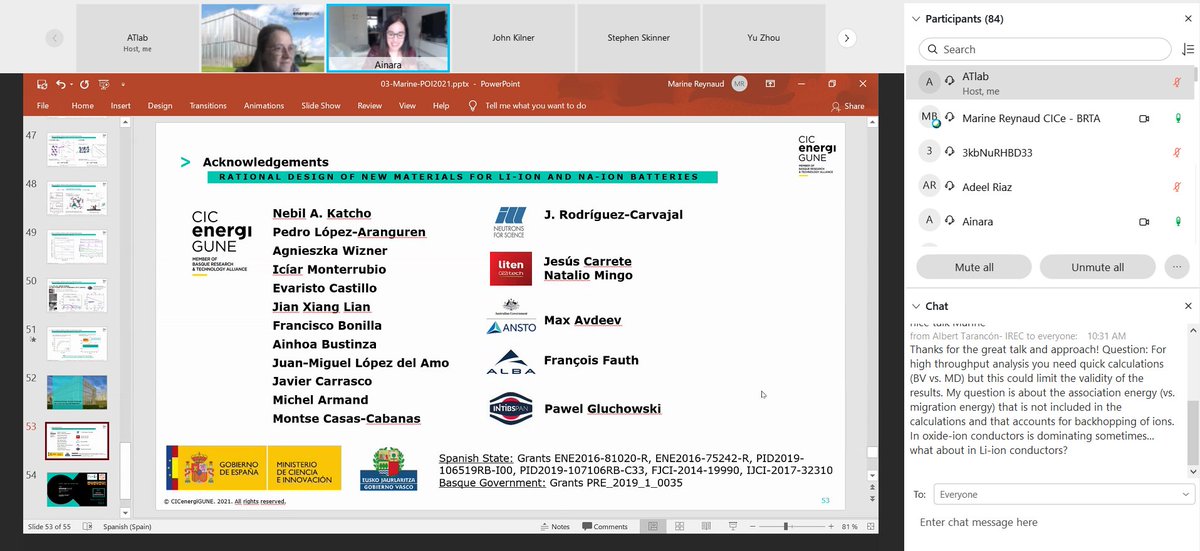
Task: Click the PowerPoint Redo icon
Action: coord(84,85)
